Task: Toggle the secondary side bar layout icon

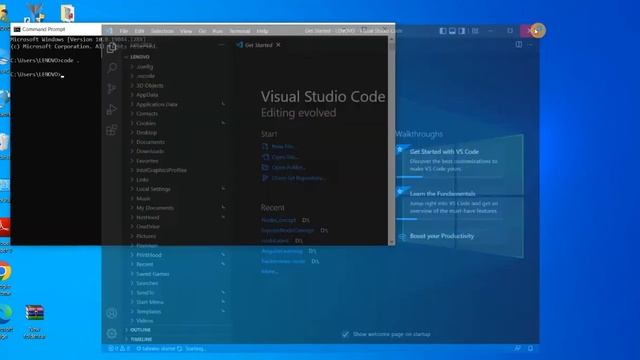Action: (x=462, y=31)
